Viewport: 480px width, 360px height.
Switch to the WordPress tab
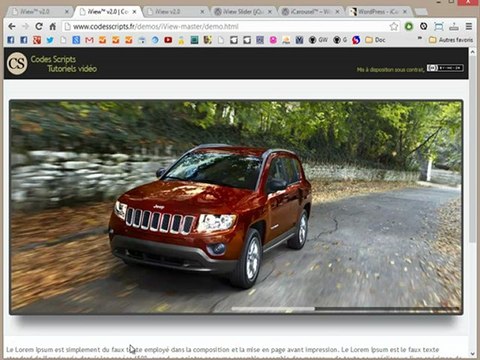378,12
